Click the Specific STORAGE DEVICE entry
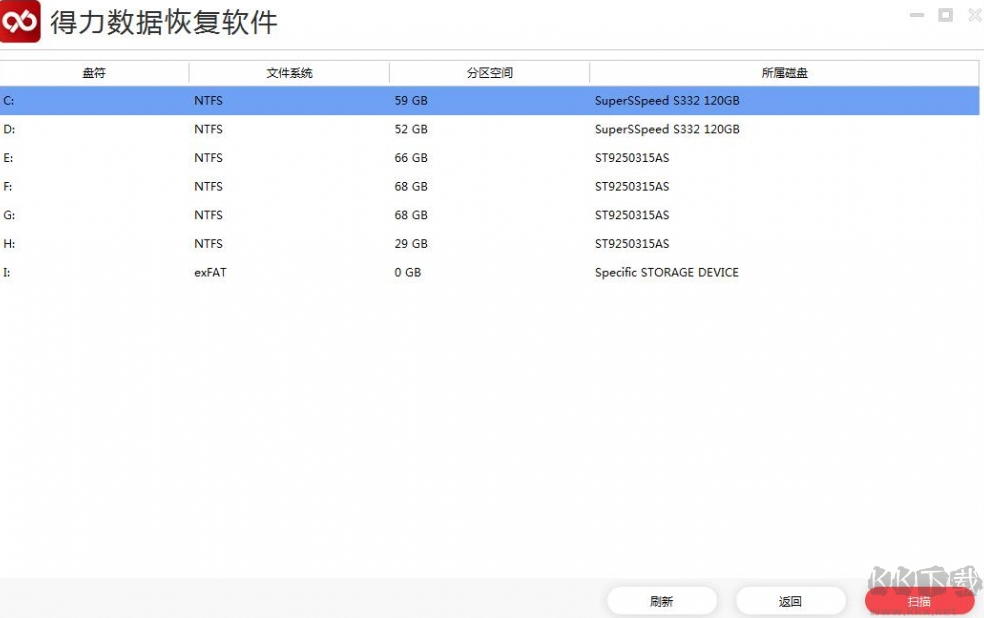984x618 pixels. pyautogui.click(x=666, y=272)
